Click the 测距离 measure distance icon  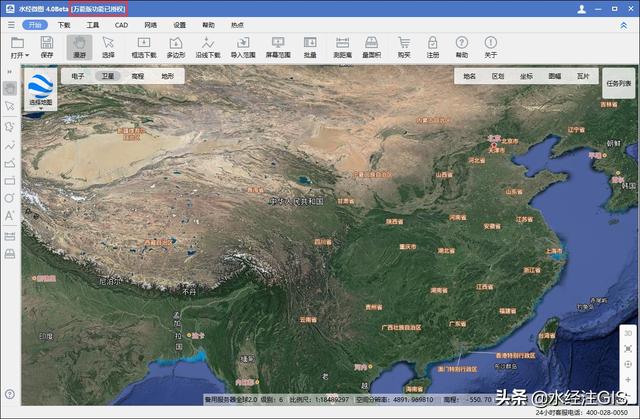click(342, 47)
